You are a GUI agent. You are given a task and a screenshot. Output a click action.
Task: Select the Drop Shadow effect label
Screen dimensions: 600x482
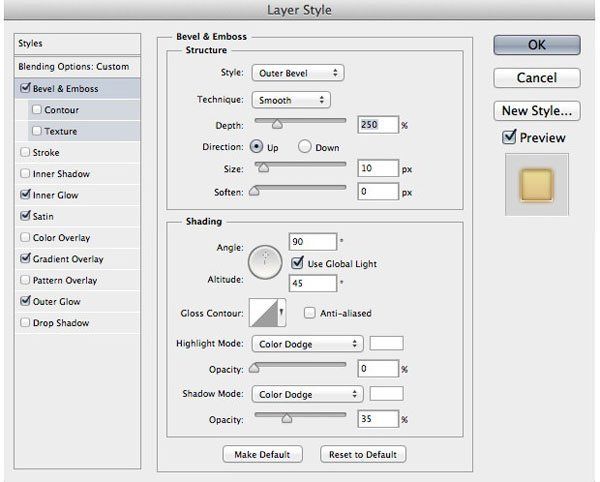(x=61, y=323)
